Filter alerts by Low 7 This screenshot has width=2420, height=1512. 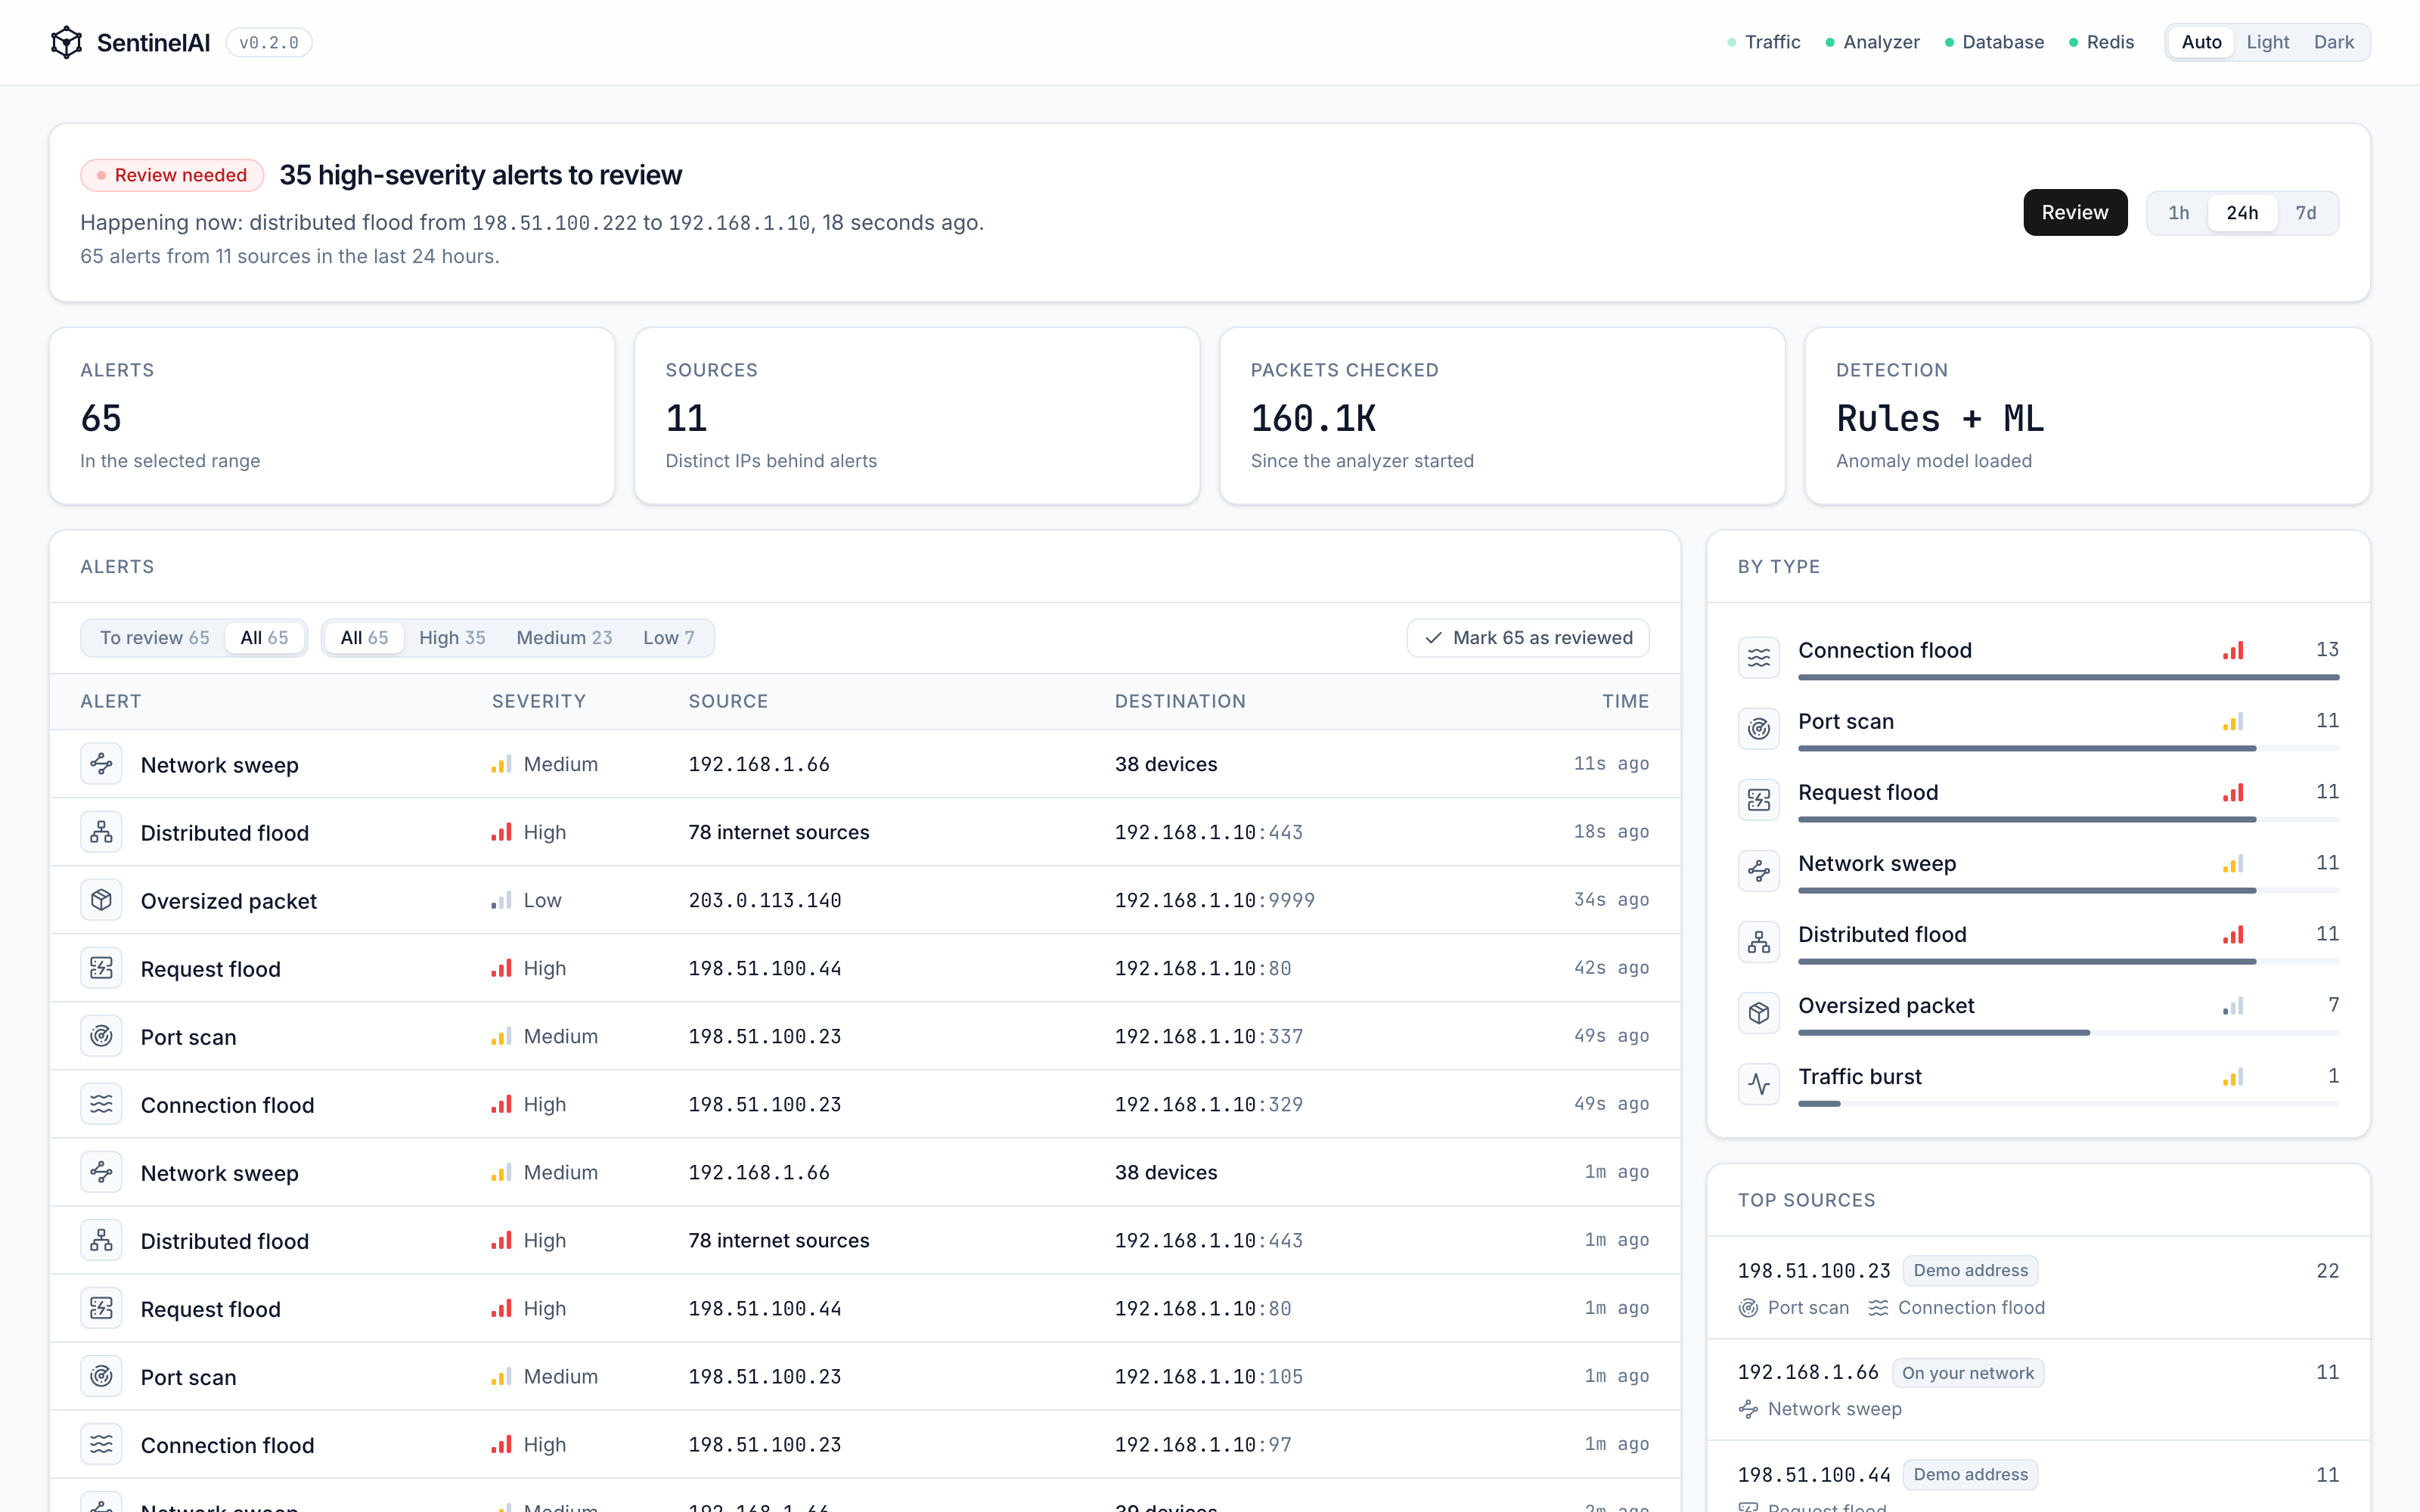(668, 638)
